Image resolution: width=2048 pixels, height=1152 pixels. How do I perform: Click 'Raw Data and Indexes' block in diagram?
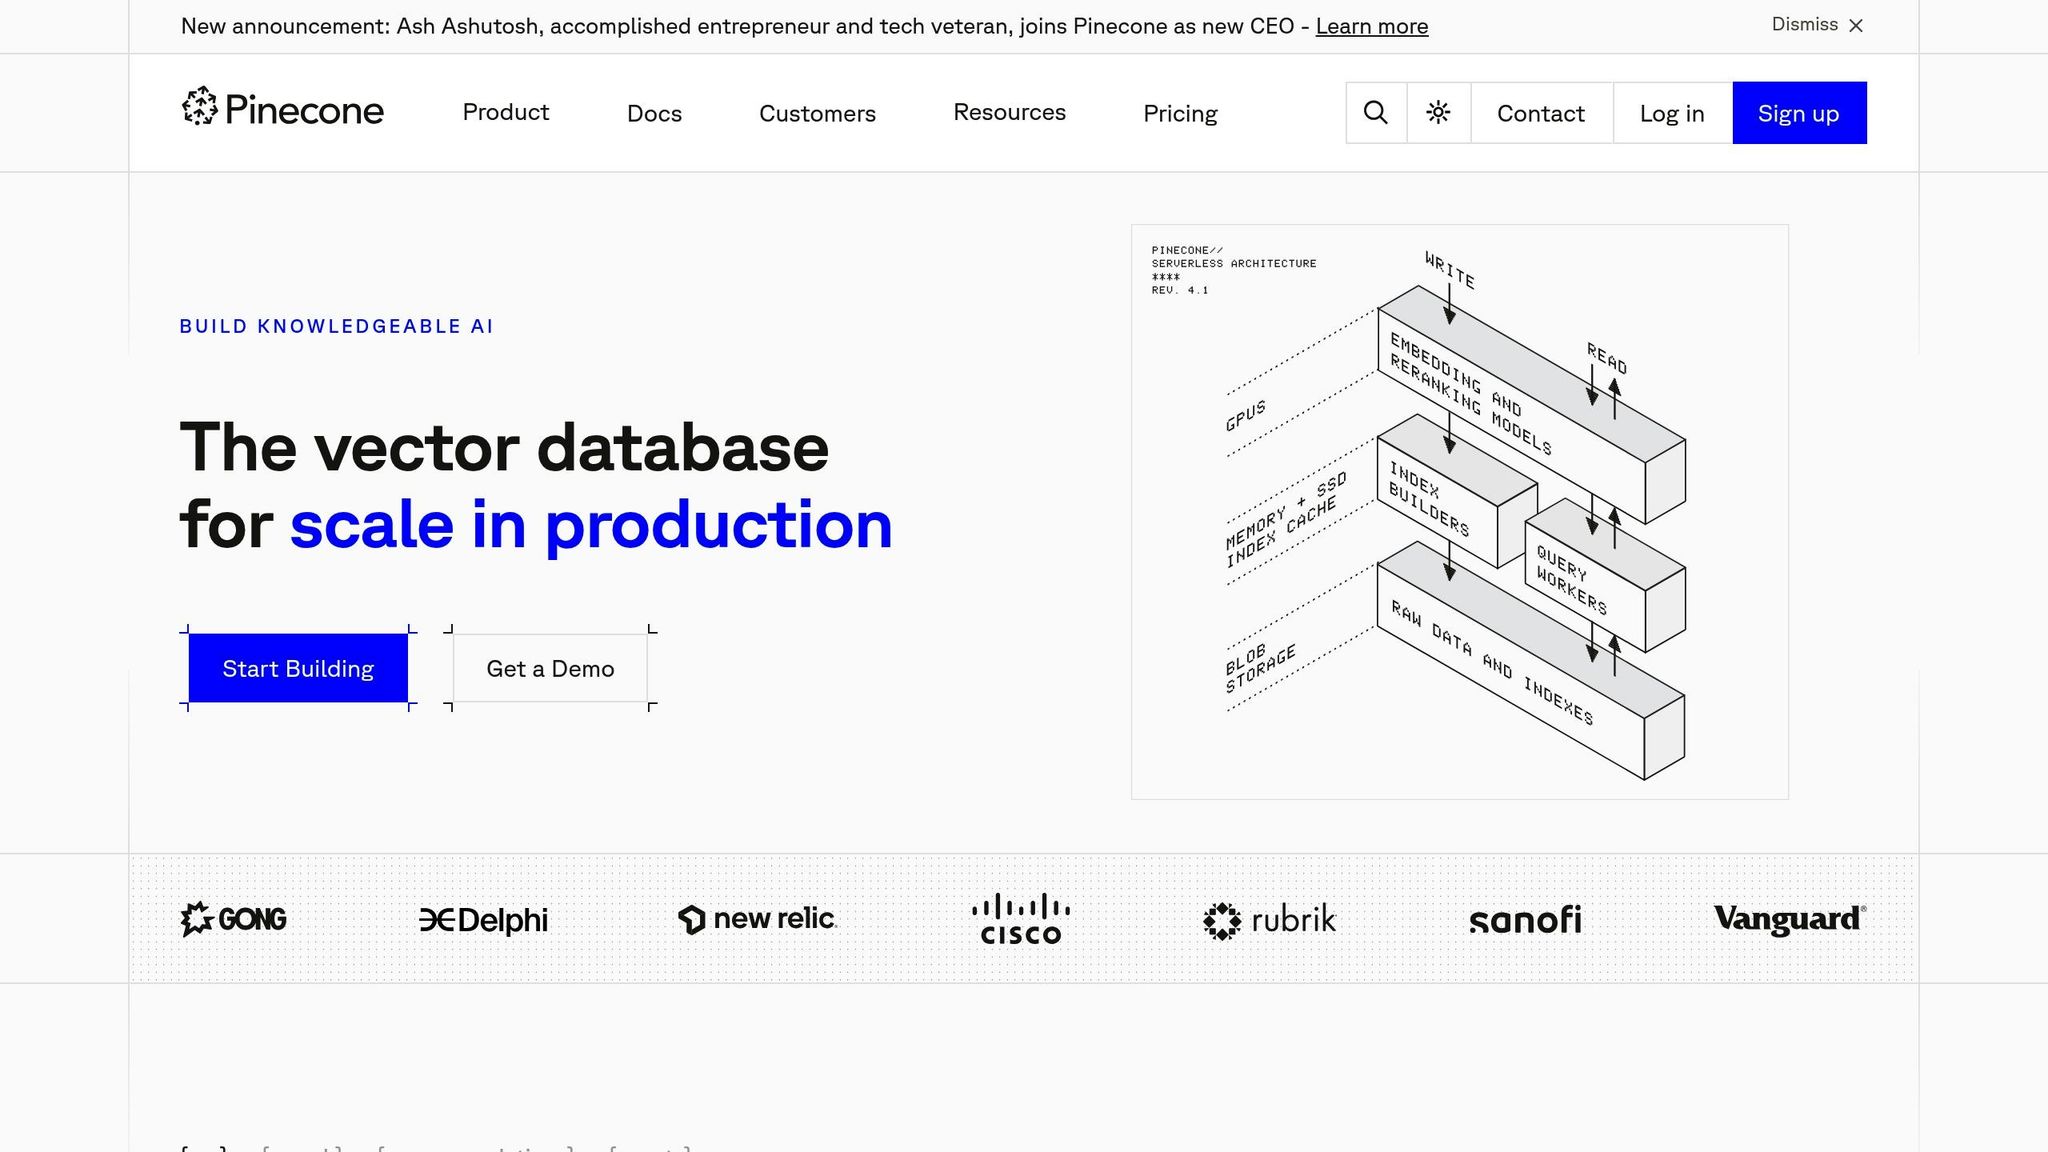click(1530, 660)
